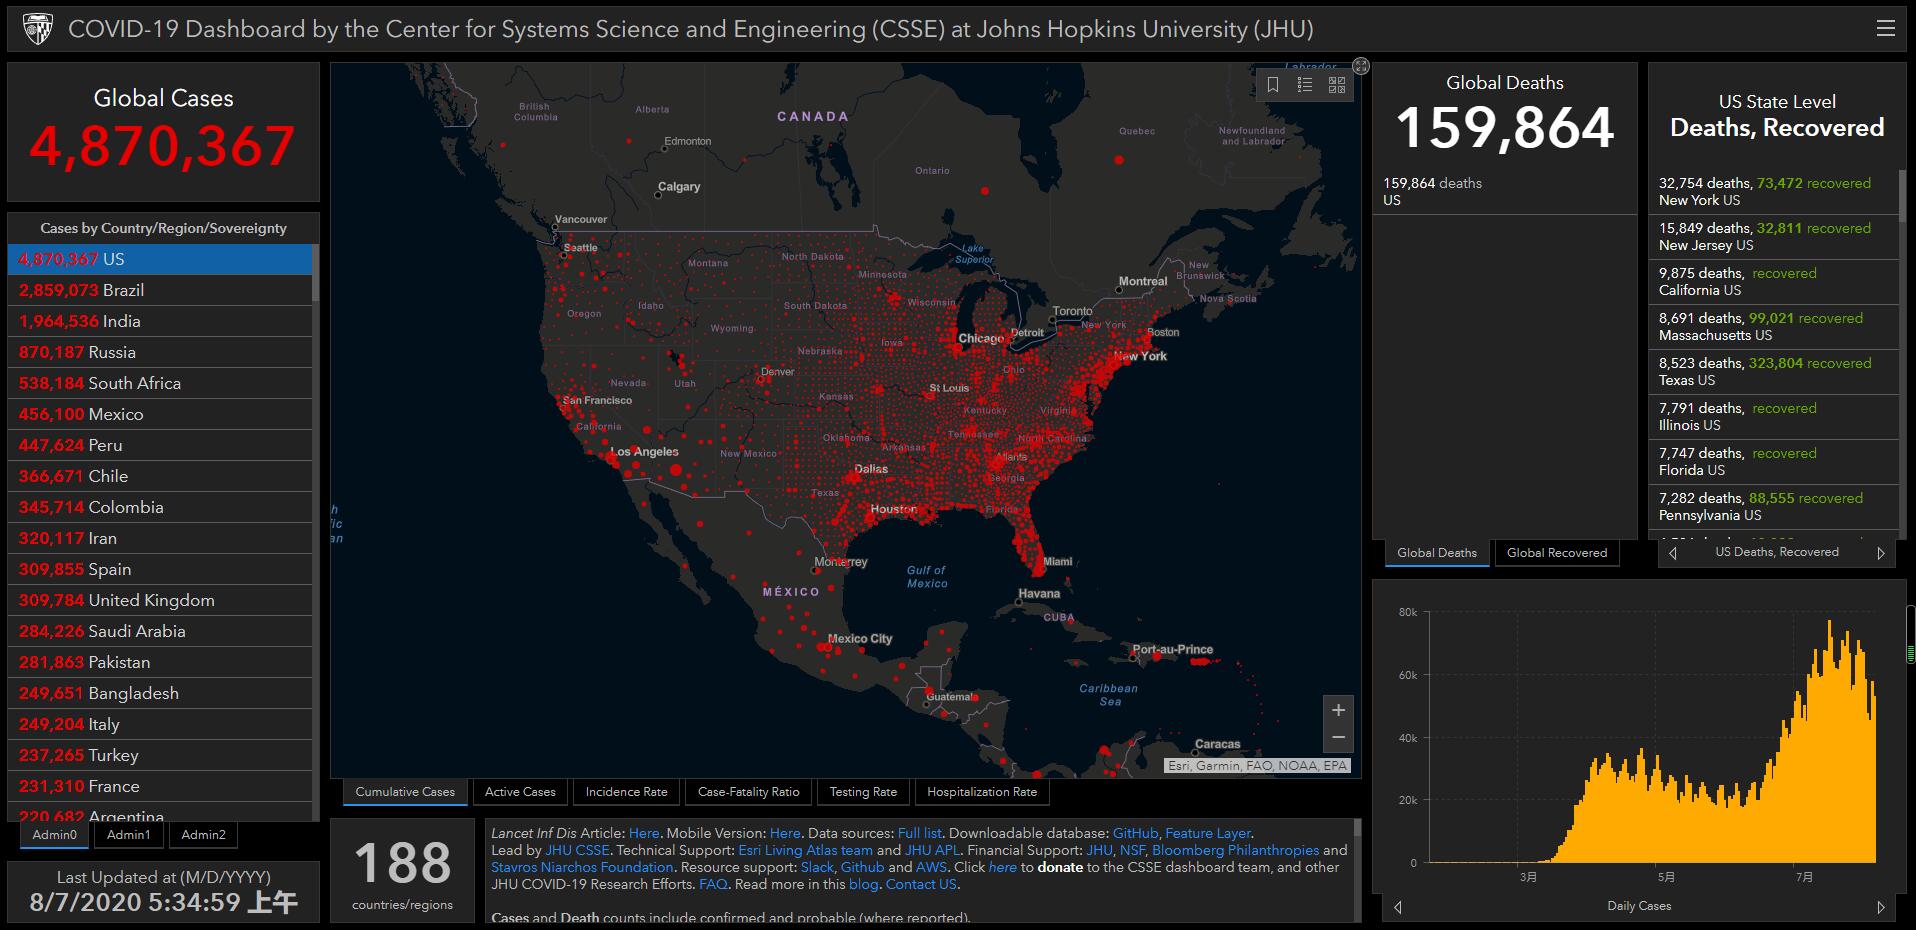The width and height of the screenshot is (1916, 930).
Task: Go to next US Deaths, Recovered panel
Action: 1881,553
